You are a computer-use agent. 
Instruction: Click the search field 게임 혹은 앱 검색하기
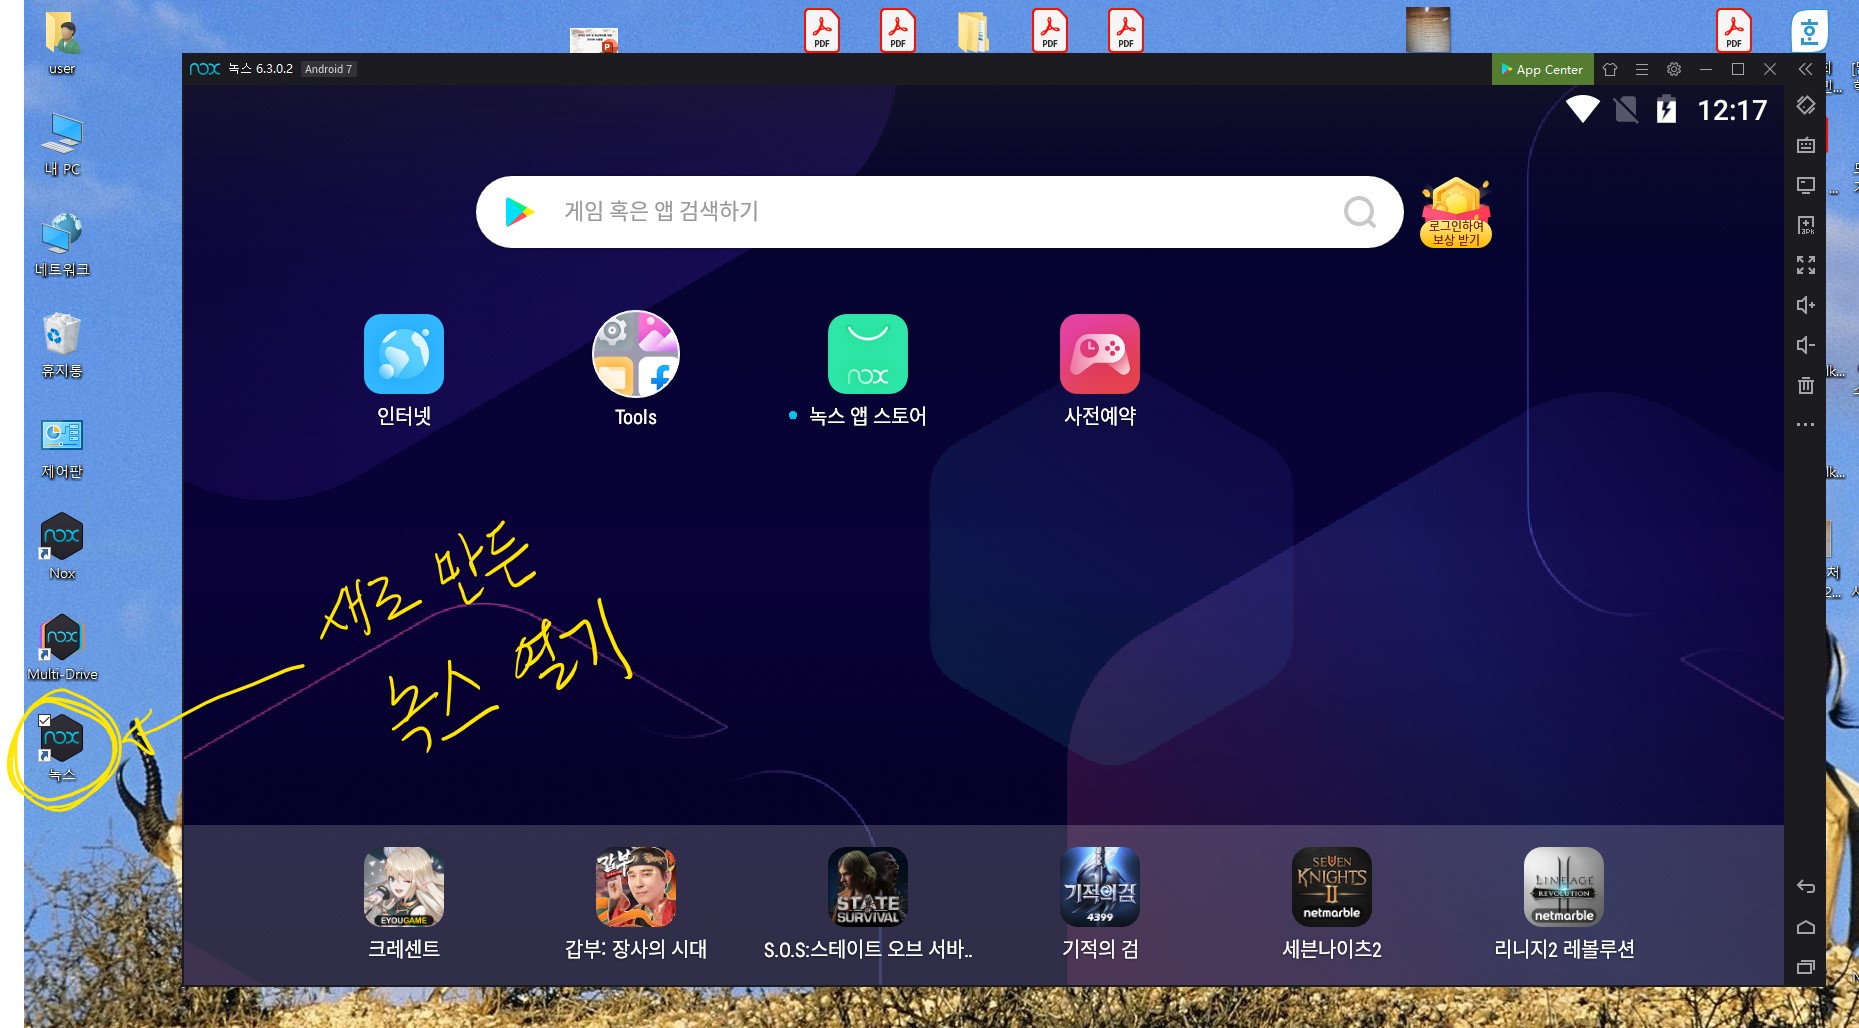click(x=940, y=212)
